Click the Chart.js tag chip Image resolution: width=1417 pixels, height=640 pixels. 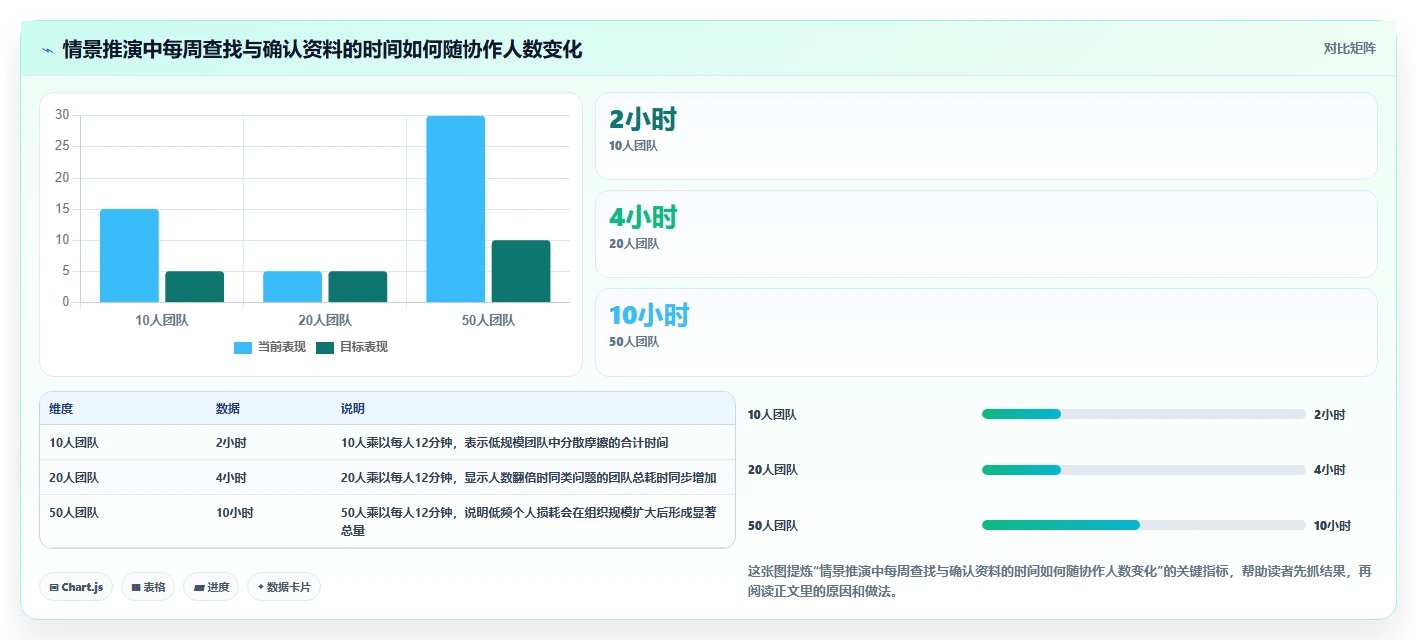point(76,587)
